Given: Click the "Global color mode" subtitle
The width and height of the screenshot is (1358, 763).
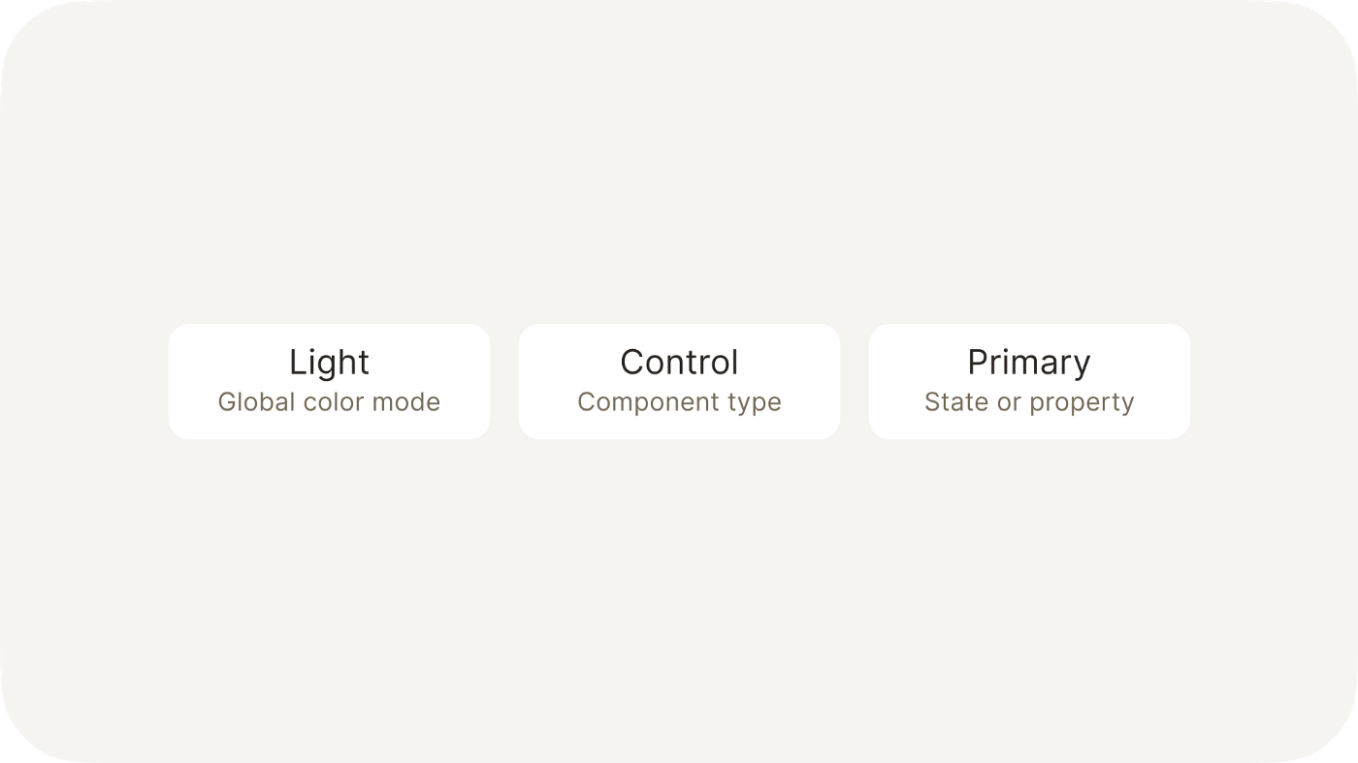Looking at the screenshot, I should coord(329,402).
